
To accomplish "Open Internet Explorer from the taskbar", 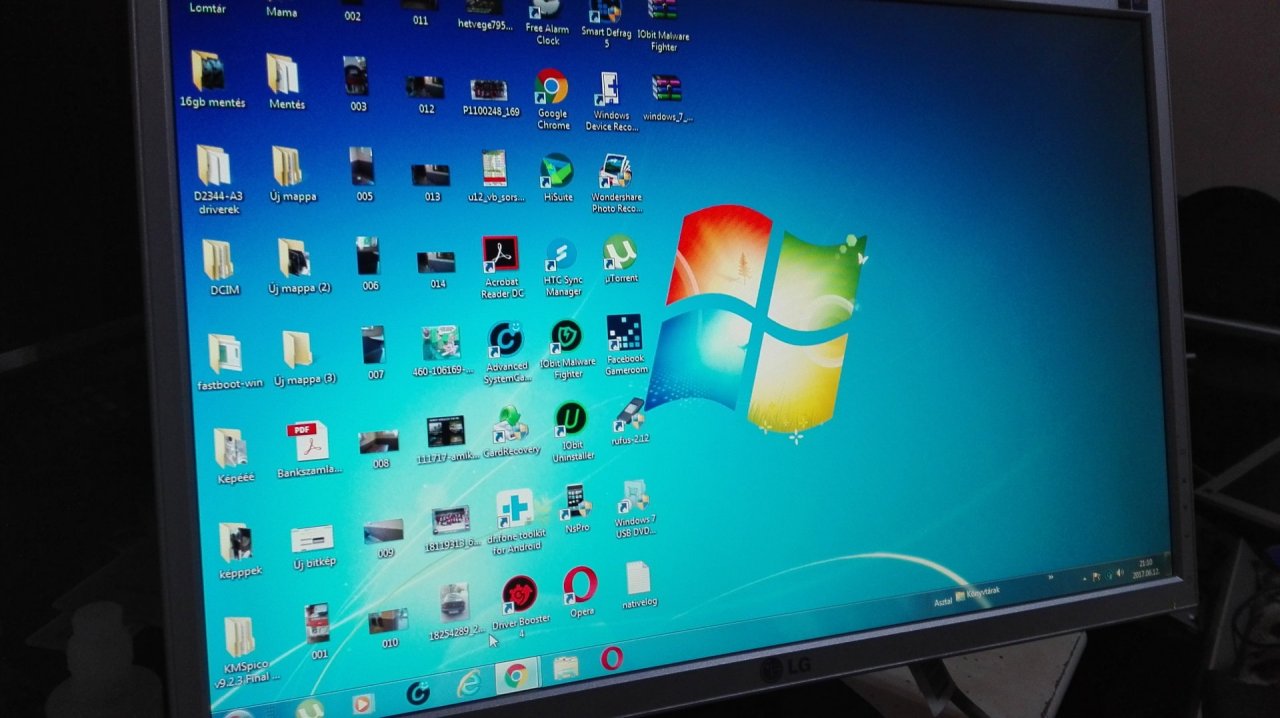I will pos(467,685).
